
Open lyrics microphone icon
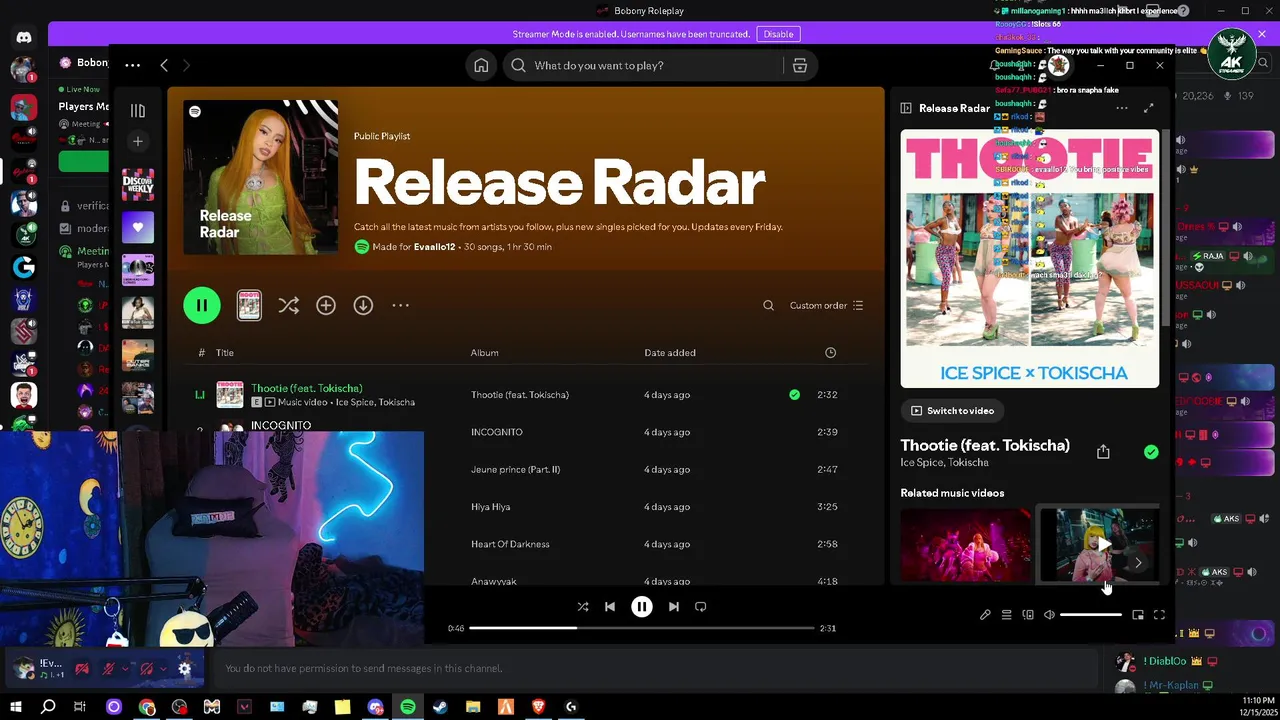pyautogui.click(x=985, y=615)
